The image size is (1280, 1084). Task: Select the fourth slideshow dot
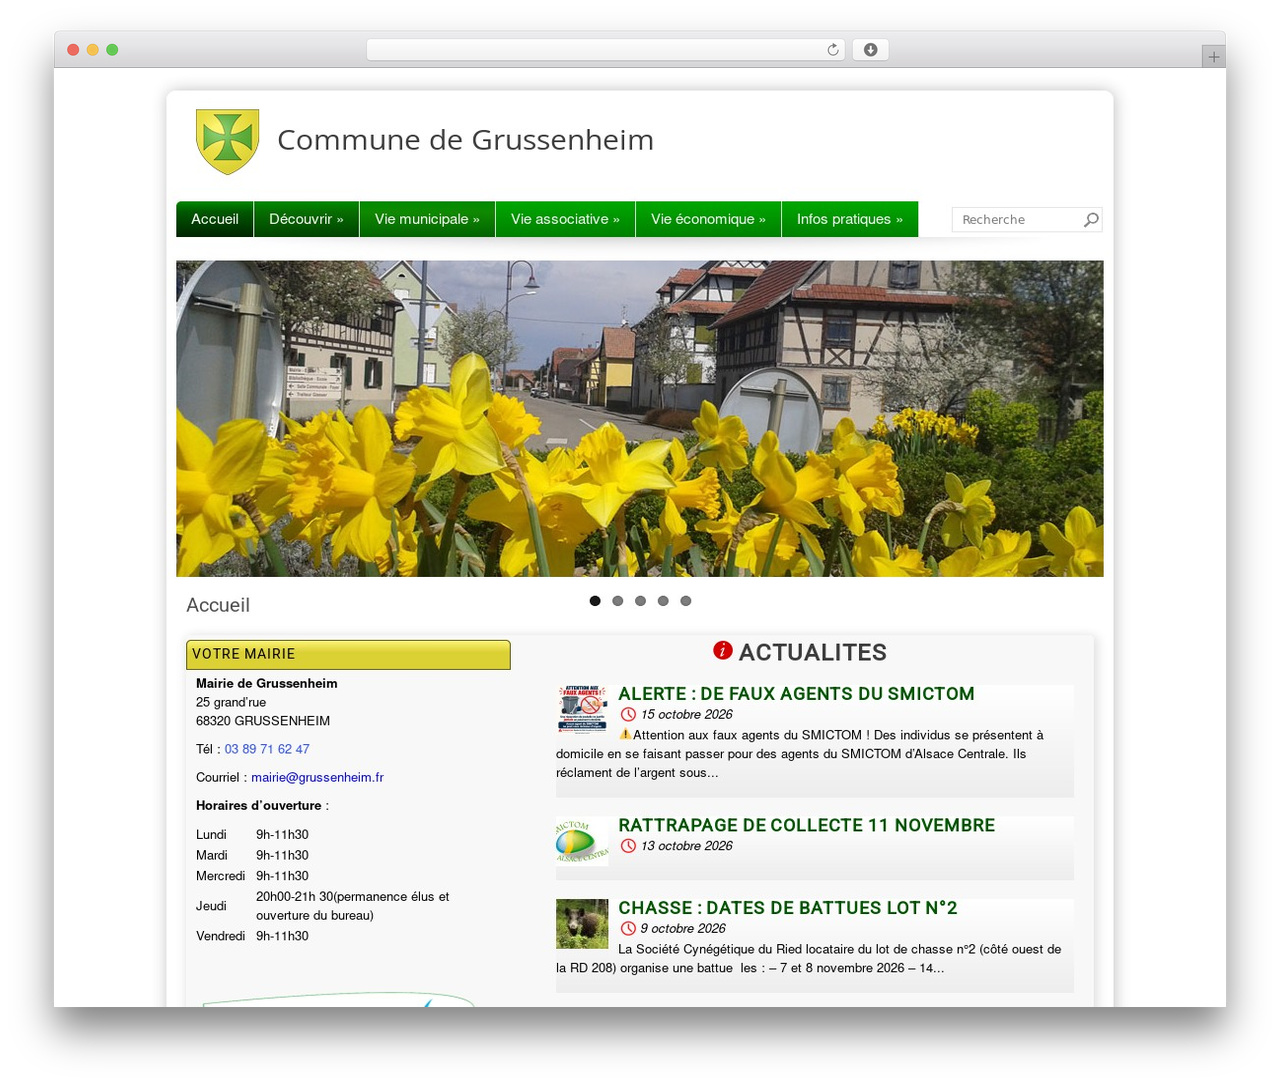[x=663, y=601]
